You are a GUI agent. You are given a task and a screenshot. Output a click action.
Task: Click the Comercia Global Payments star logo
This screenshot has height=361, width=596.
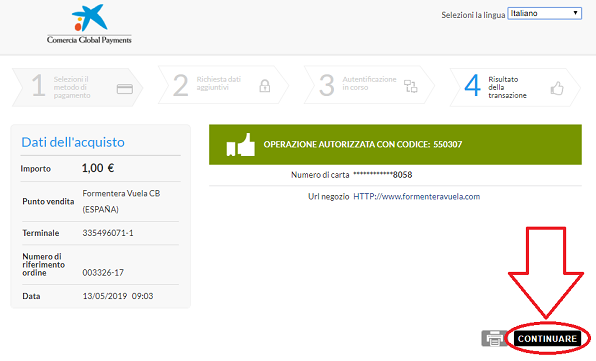90,18
